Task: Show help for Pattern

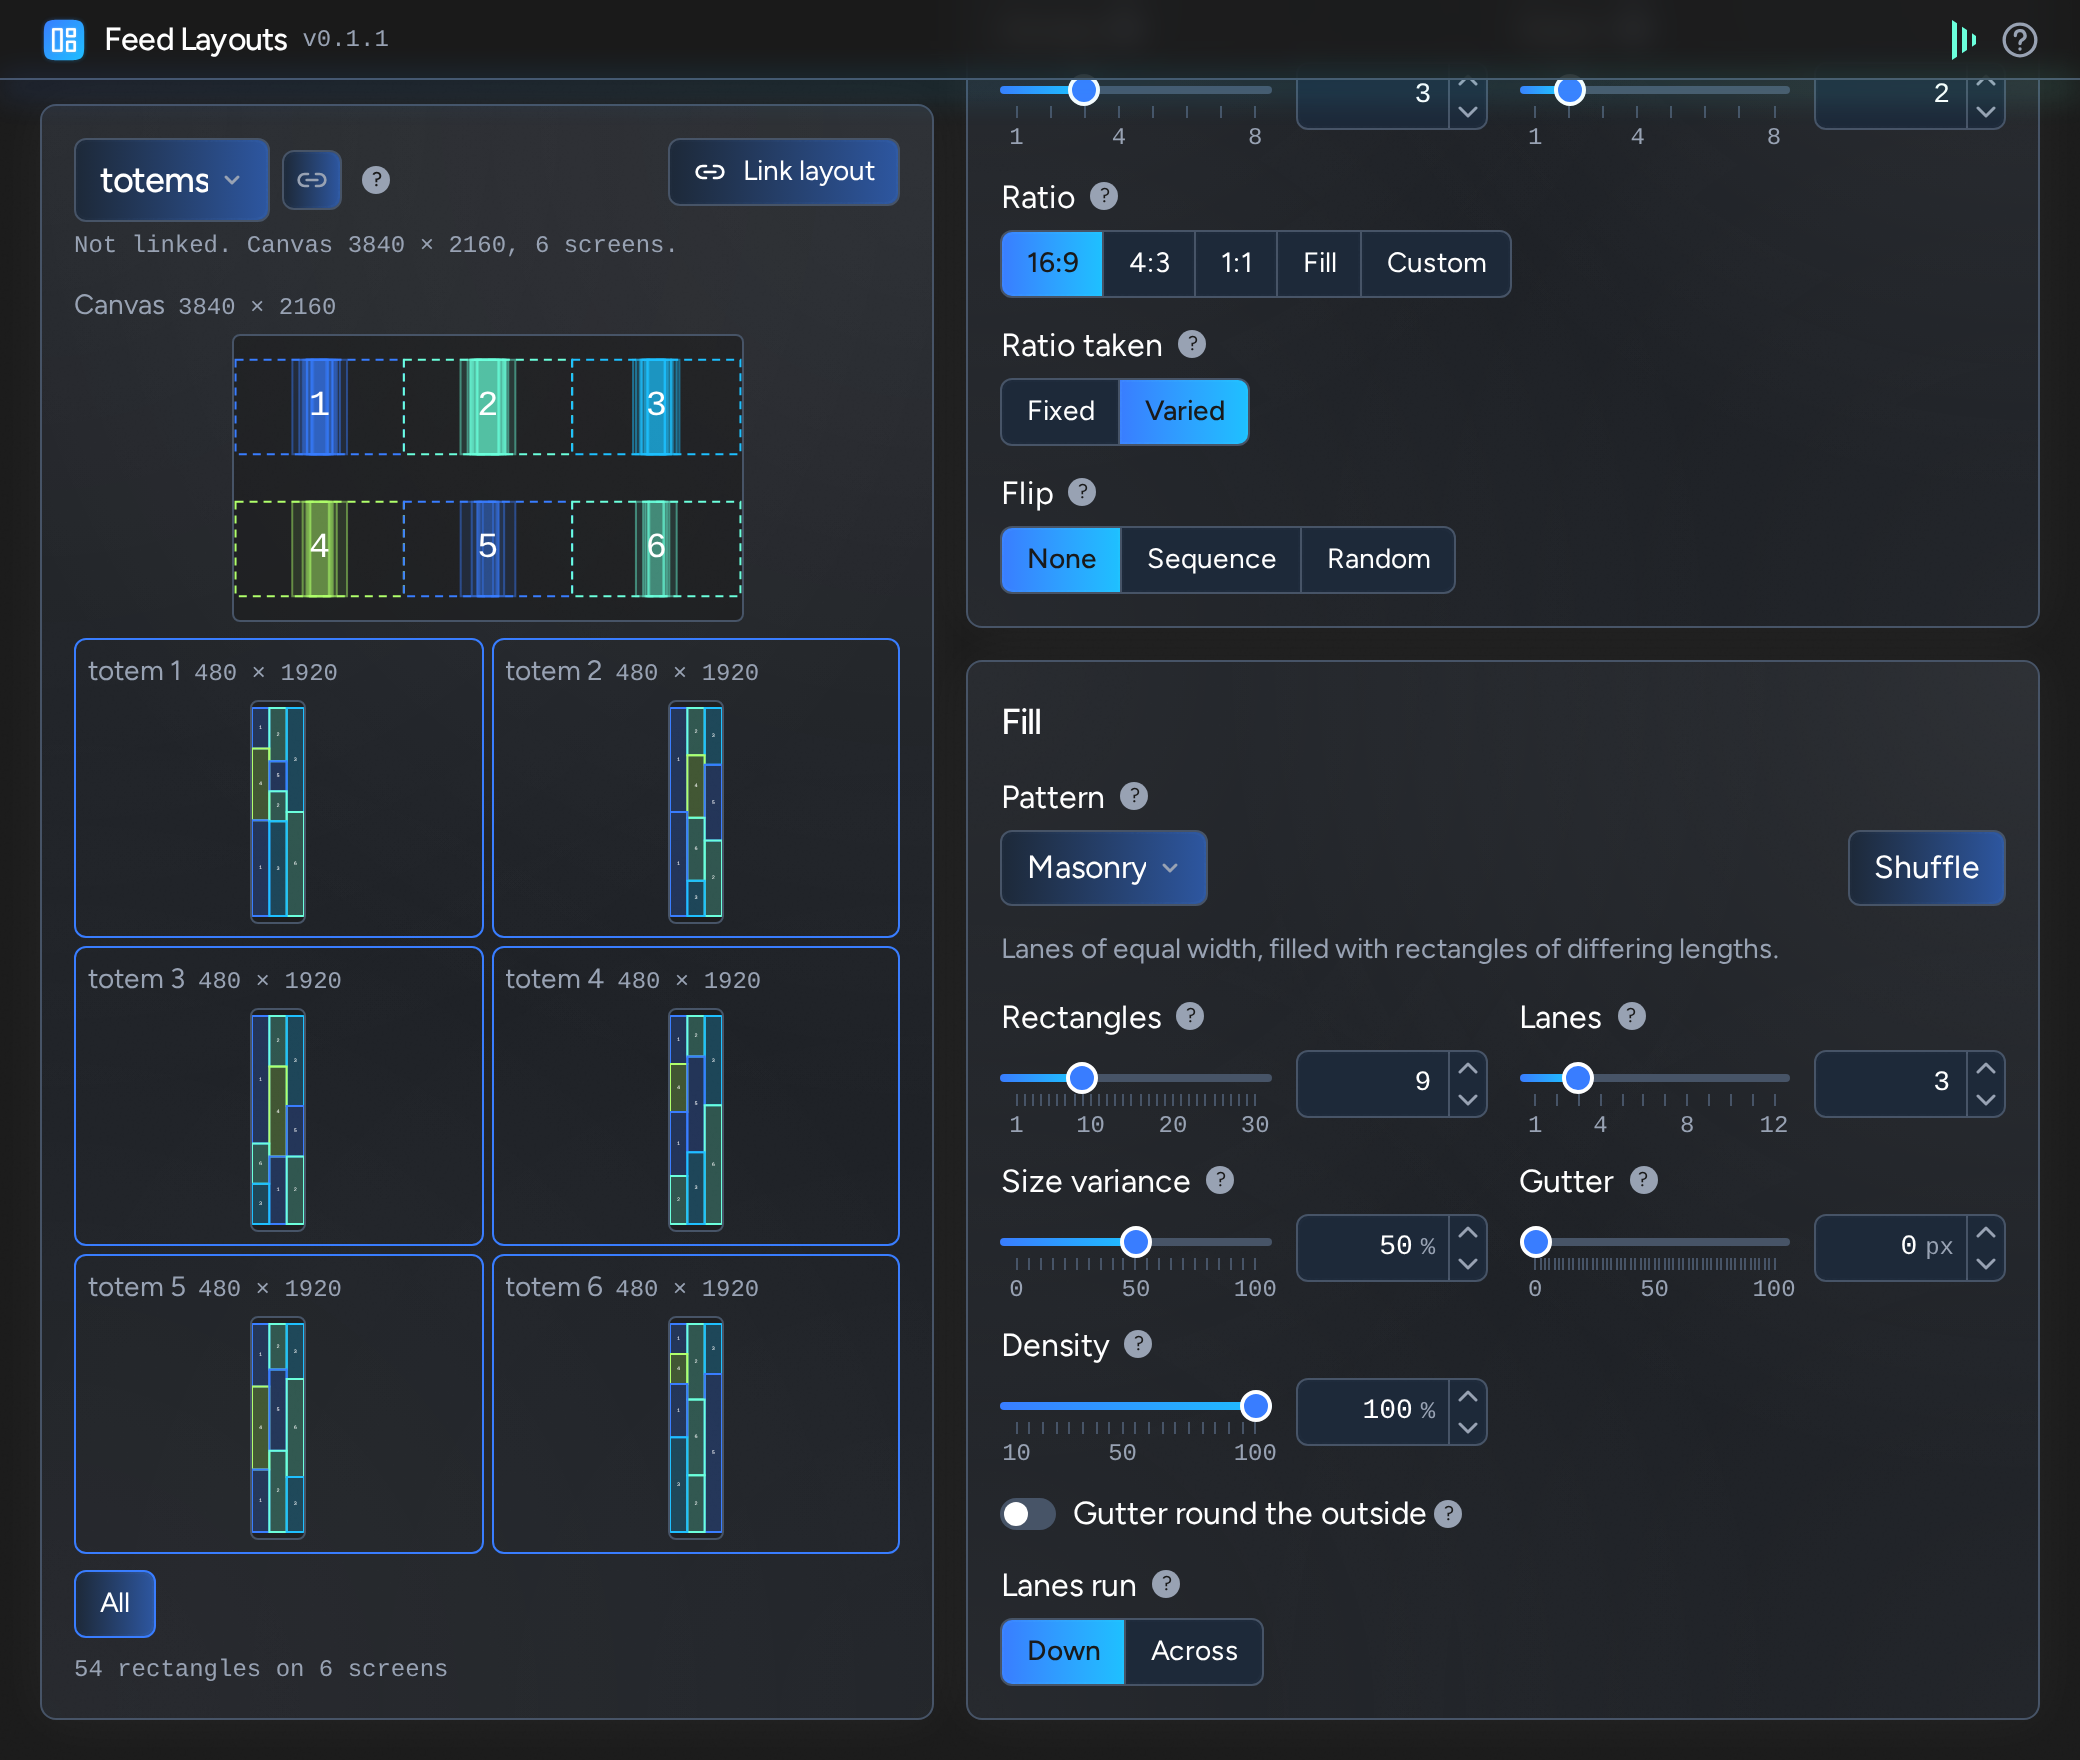Action: click(x=1134, y=796)
